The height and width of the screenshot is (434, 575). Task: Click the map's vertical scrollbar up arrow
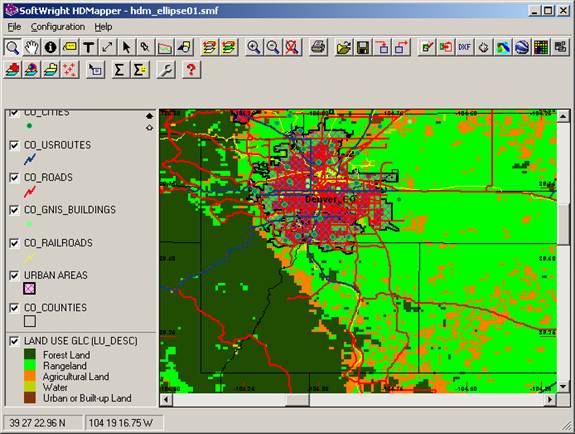[x=563, y=116]
